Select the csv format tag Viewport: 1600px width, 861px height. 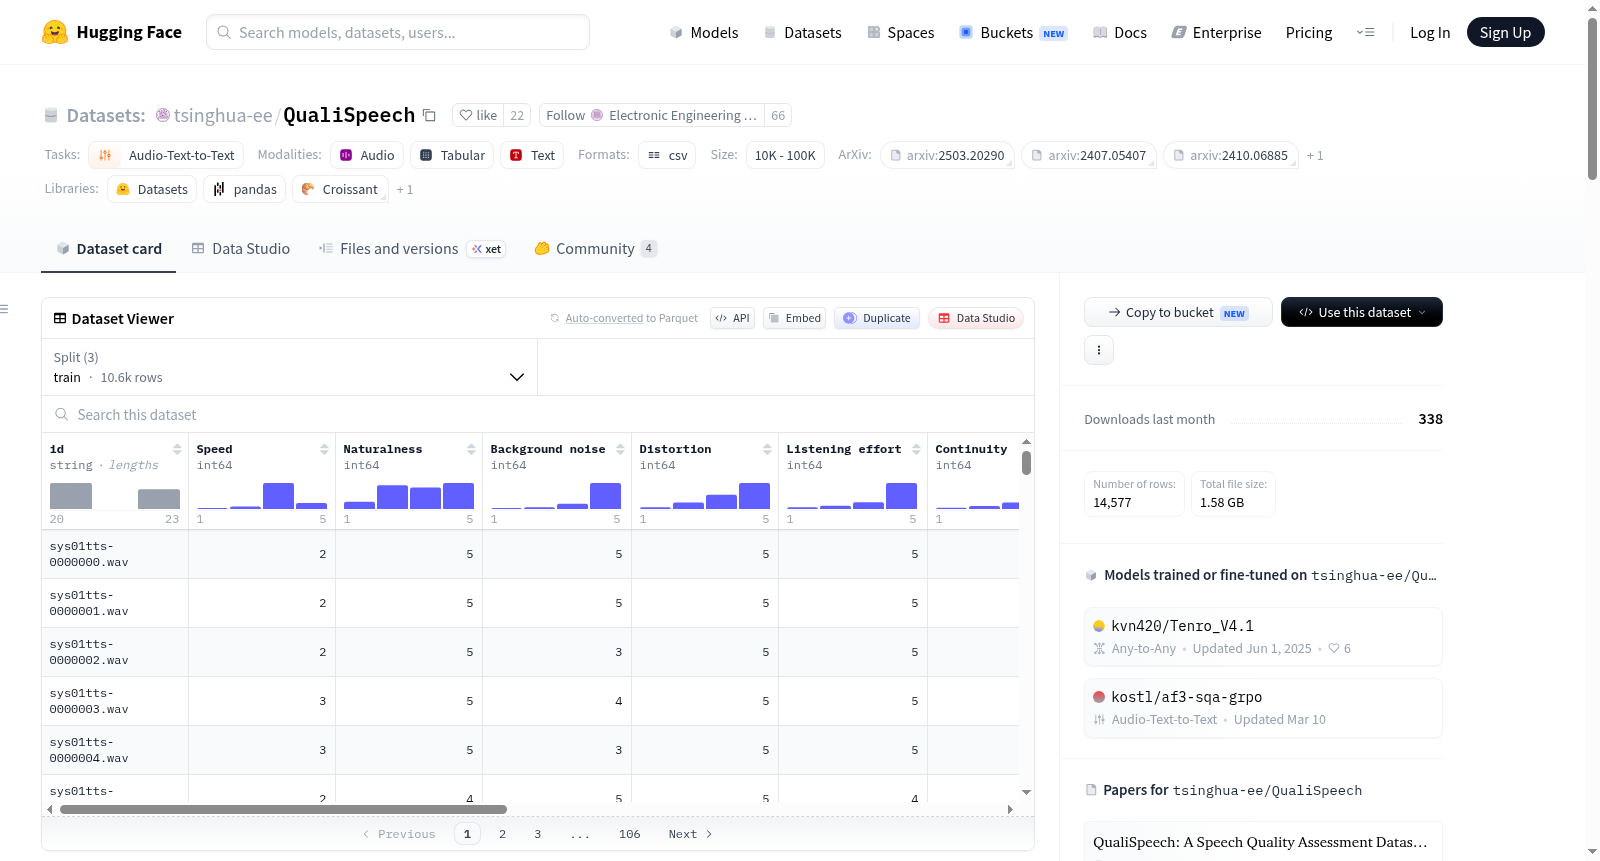point(667,155)
